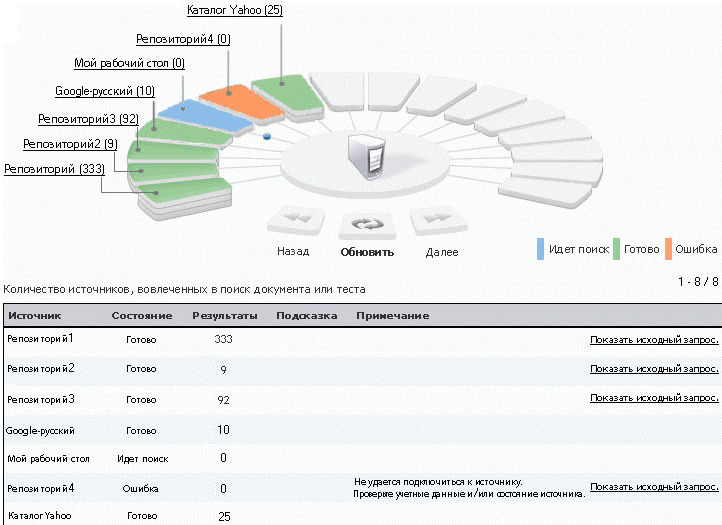The width and height of the screenshot is (722, 525).
Task: Open the Каталог Yahoo (25) label link
Action: coord(235,10)
